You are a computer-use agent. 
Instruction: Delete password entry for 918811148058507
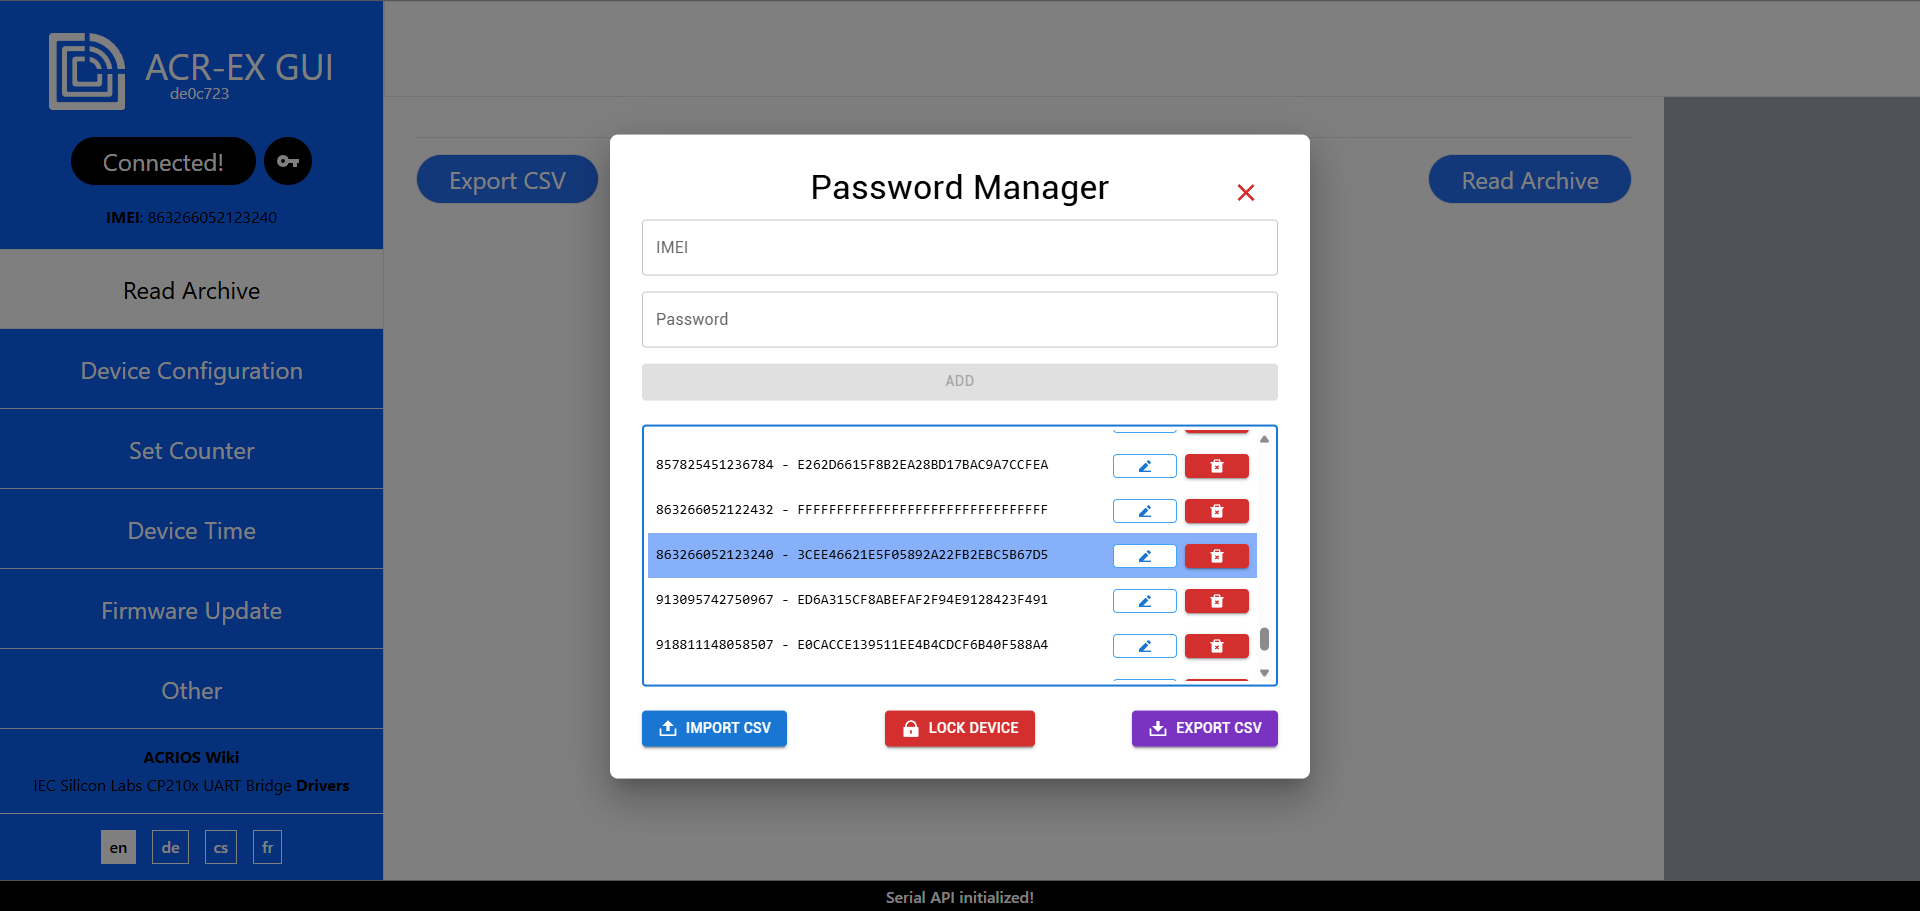tap(1216, 646)
